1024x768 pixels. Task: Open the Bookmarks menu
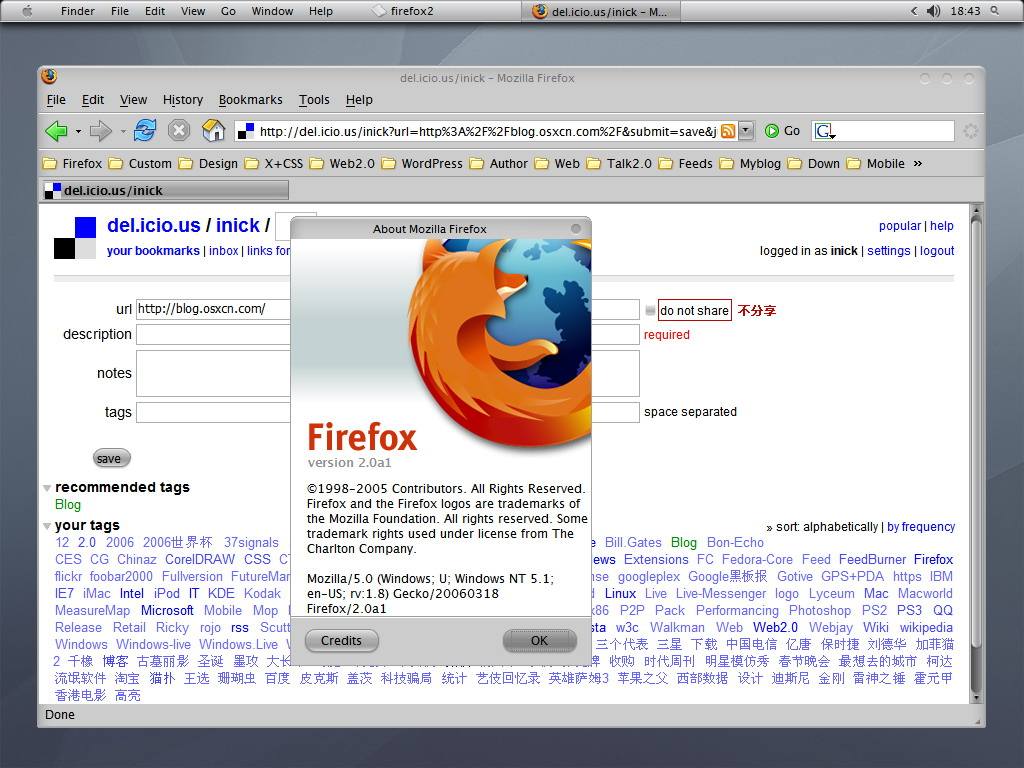250,100
